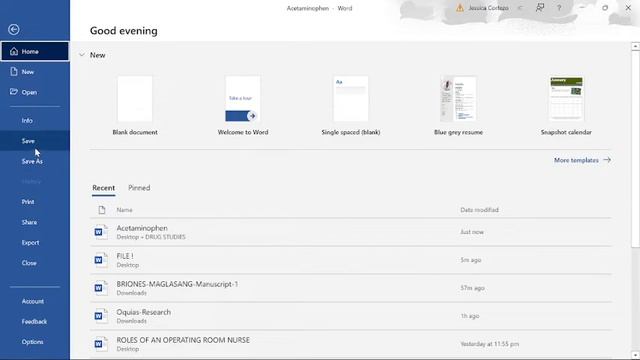Image resolution: width=640 pixels, height=360 pixels.
Task: Open Word Options
Action: pos(35,342)
